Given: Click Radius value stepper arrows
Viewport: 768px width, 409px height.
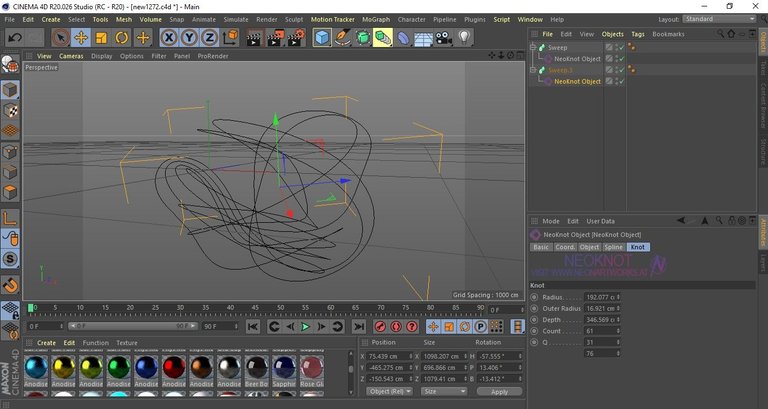Looking at the screenshot, I should click(618, 297).
